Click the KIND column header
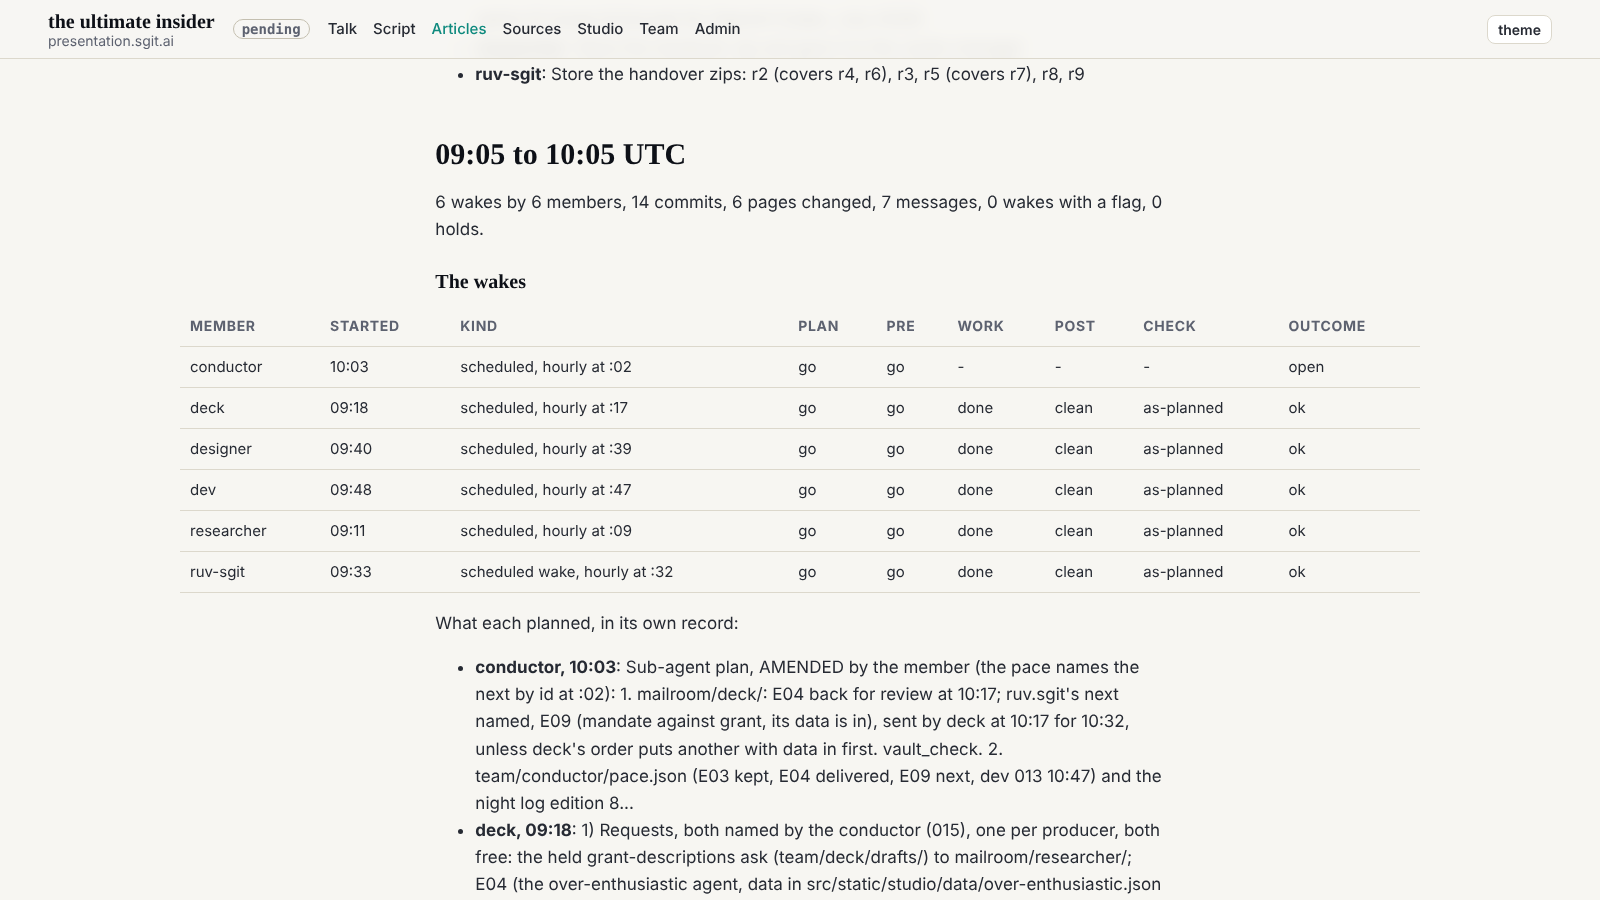 (479, 326)
